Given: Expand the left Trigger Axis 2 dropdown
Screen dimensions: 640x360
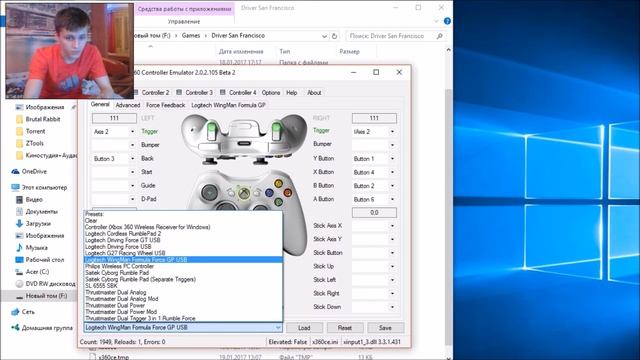Looking at the screenshot, I should [x=132, y=131].
